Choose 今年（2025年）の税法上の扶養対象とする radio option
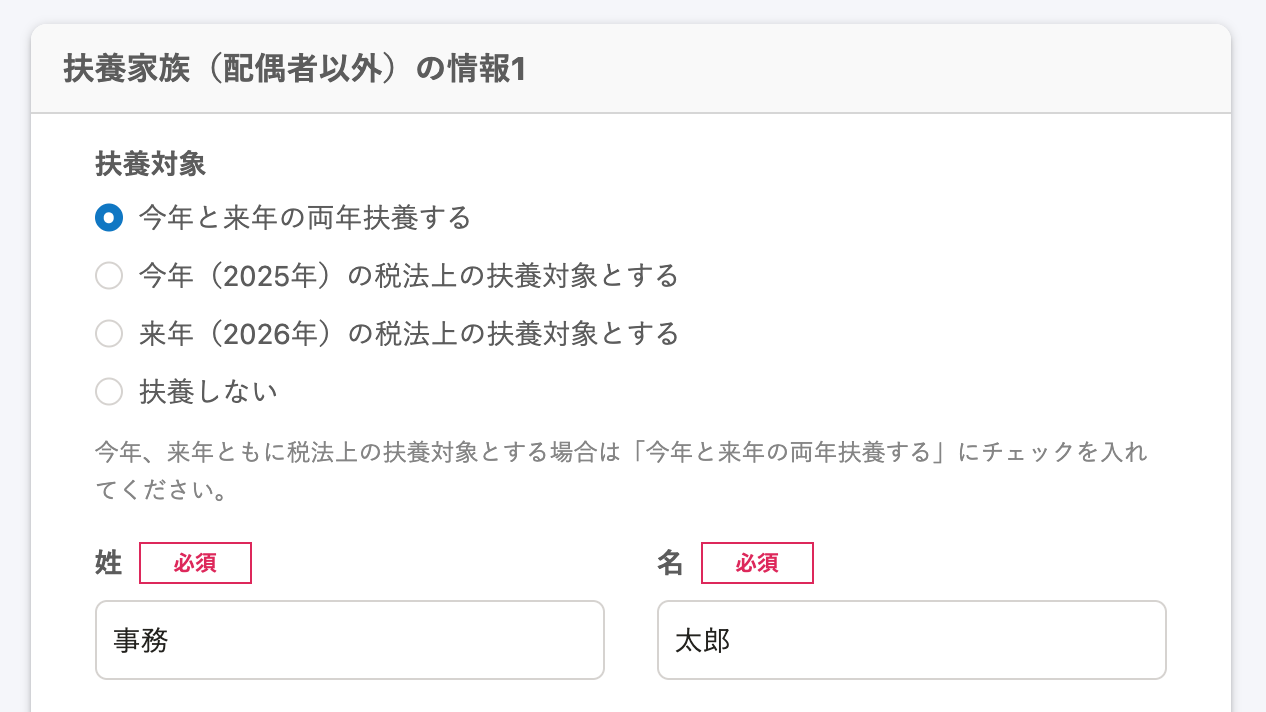This screenshot has height=712, width=1266. [109, 276]
